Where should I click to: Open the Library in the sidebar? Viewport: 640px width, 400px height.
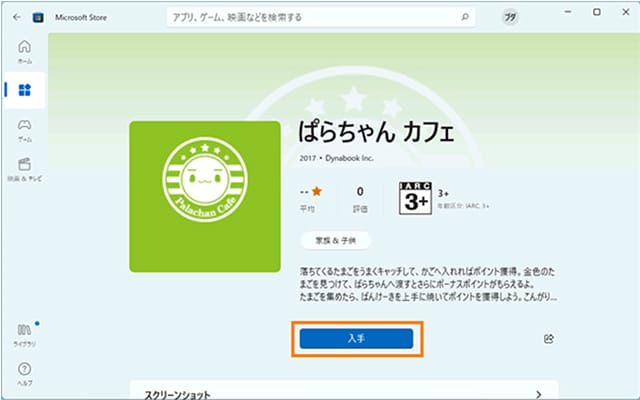[24, 335]
